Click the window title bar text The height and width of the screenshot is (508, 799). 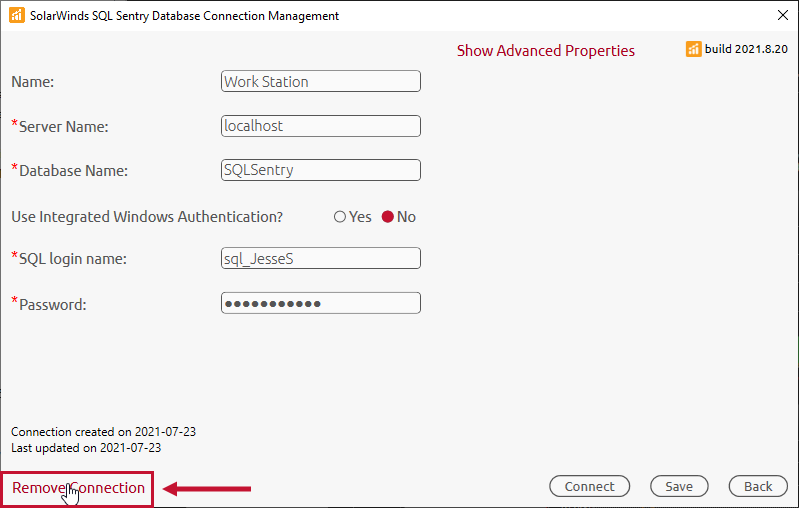click(184, 16)
